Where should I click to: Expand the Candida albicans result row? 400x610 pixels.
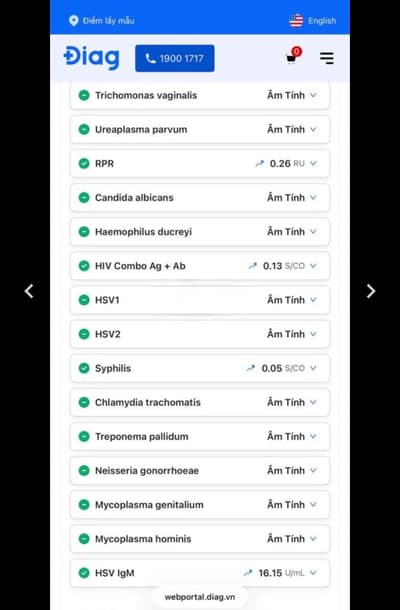[x=200, y=198]
